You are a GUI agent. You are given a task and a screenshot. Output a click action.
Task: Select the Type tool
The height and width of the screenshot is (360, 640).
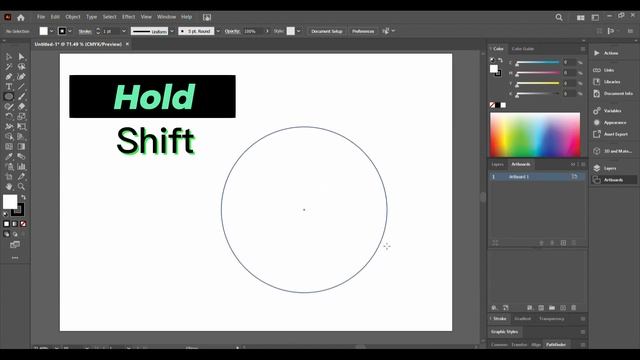(x=9, y=87)
